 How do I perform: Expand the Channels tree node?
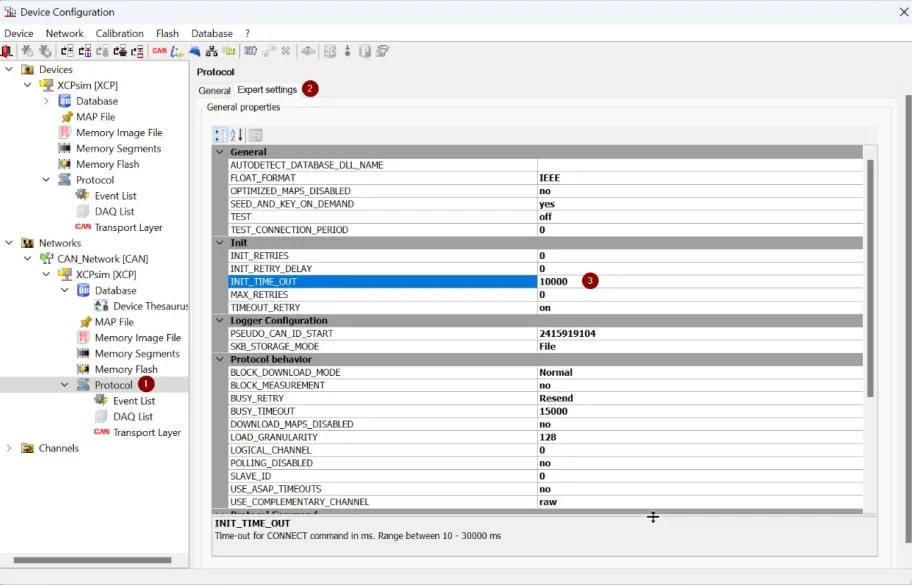[x=9, y=448]
